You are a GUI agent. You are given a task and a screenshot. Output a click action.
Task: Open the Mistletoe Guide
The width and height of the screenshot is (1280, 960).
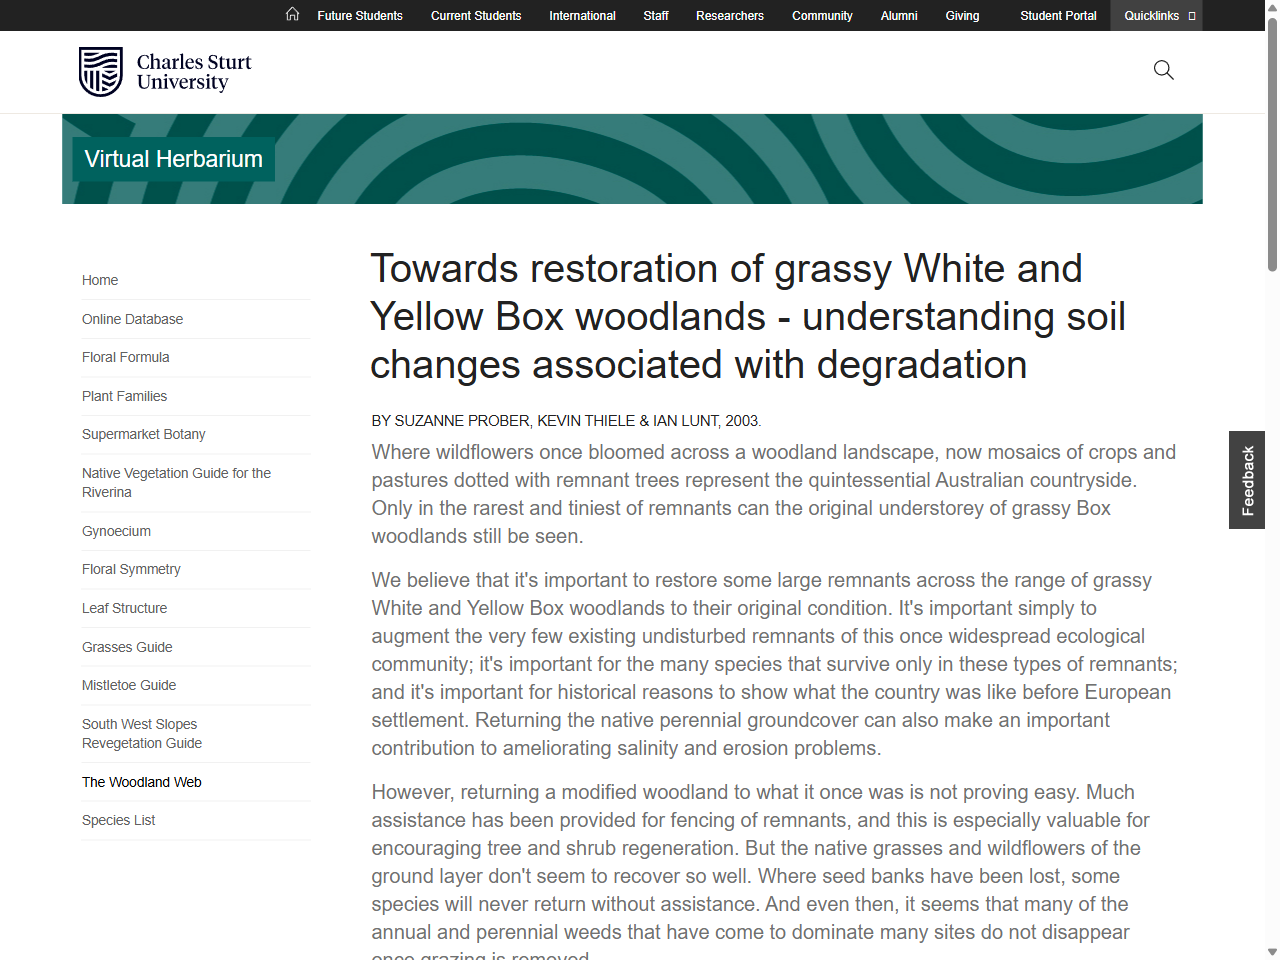click(x=129, y=685)
